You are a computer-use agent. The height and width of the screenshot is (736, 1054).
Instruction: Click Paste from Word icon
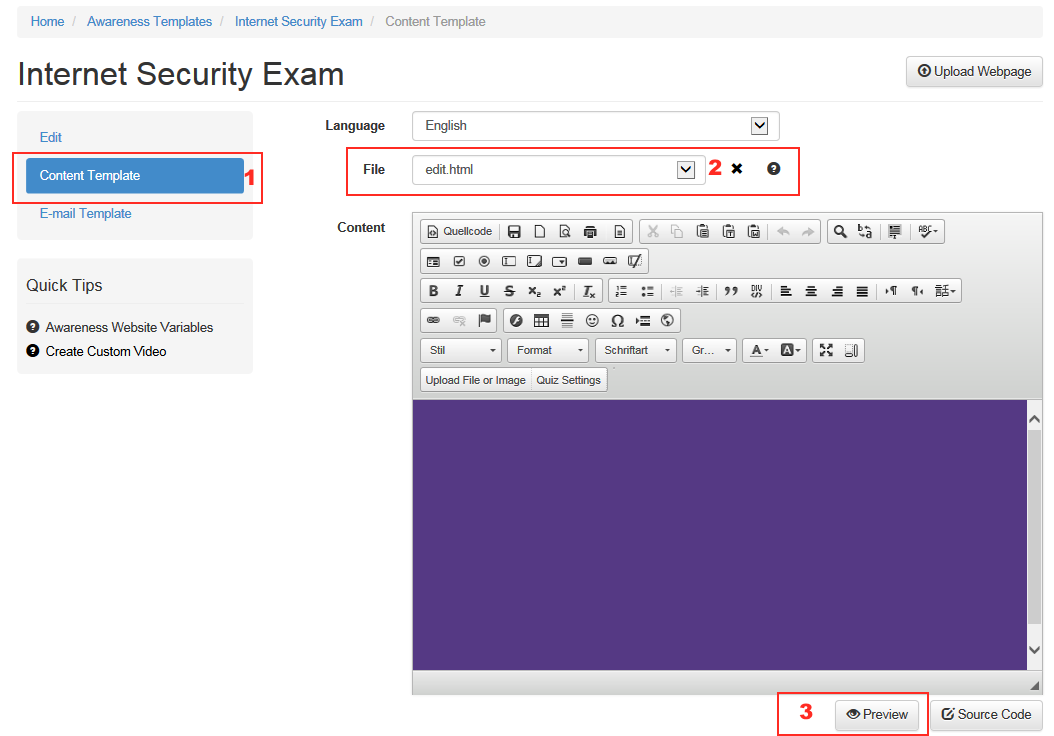click(x=754, y=231)
